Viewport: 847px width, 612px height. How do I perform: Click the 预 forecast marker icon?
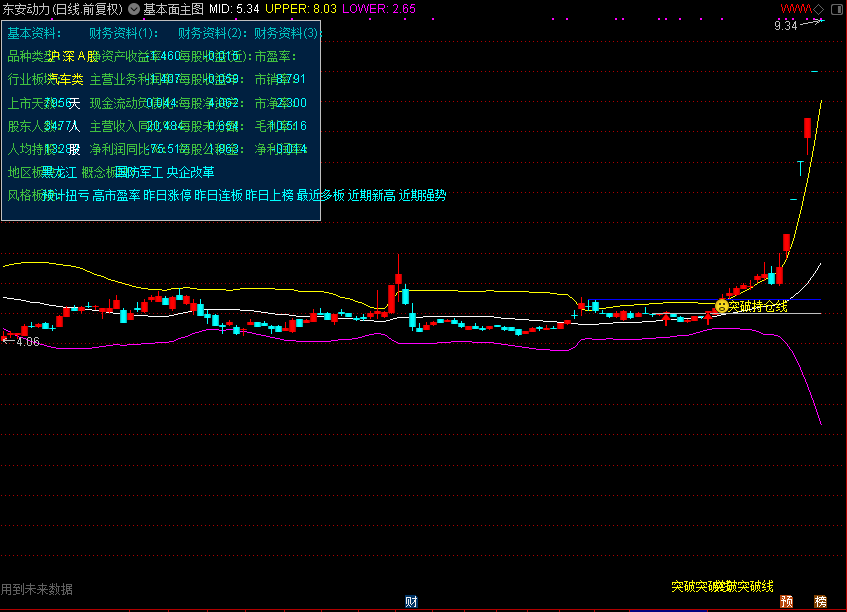(x=786, y=602)
